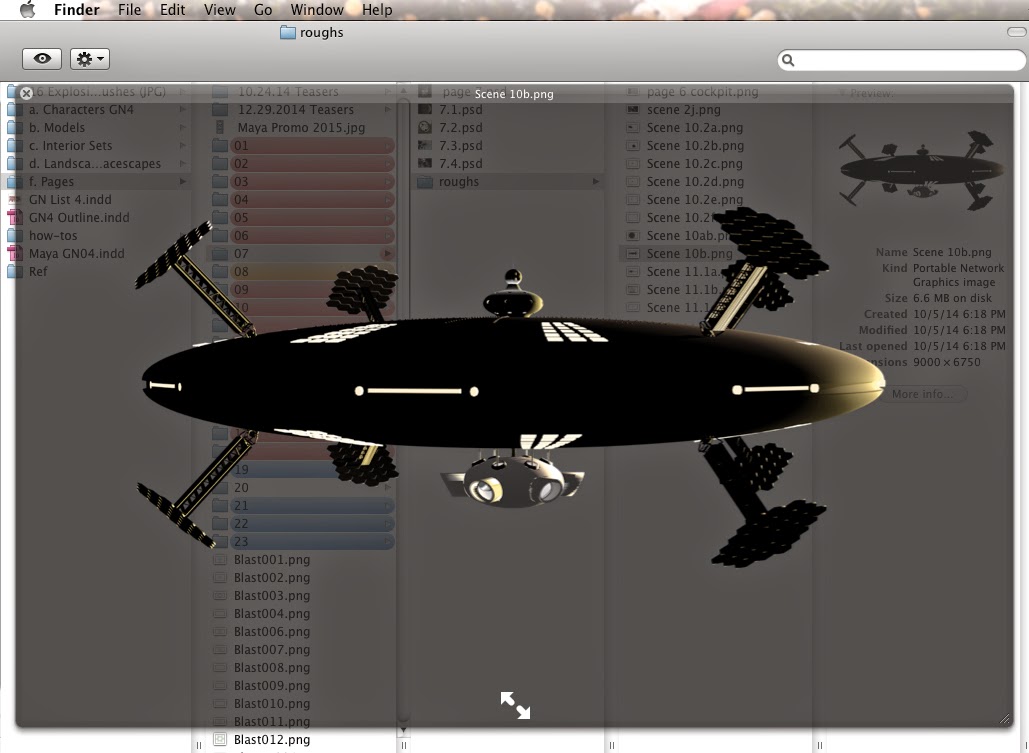Open the Window menu
This screenshot has width=1029, height=753.
317,10
